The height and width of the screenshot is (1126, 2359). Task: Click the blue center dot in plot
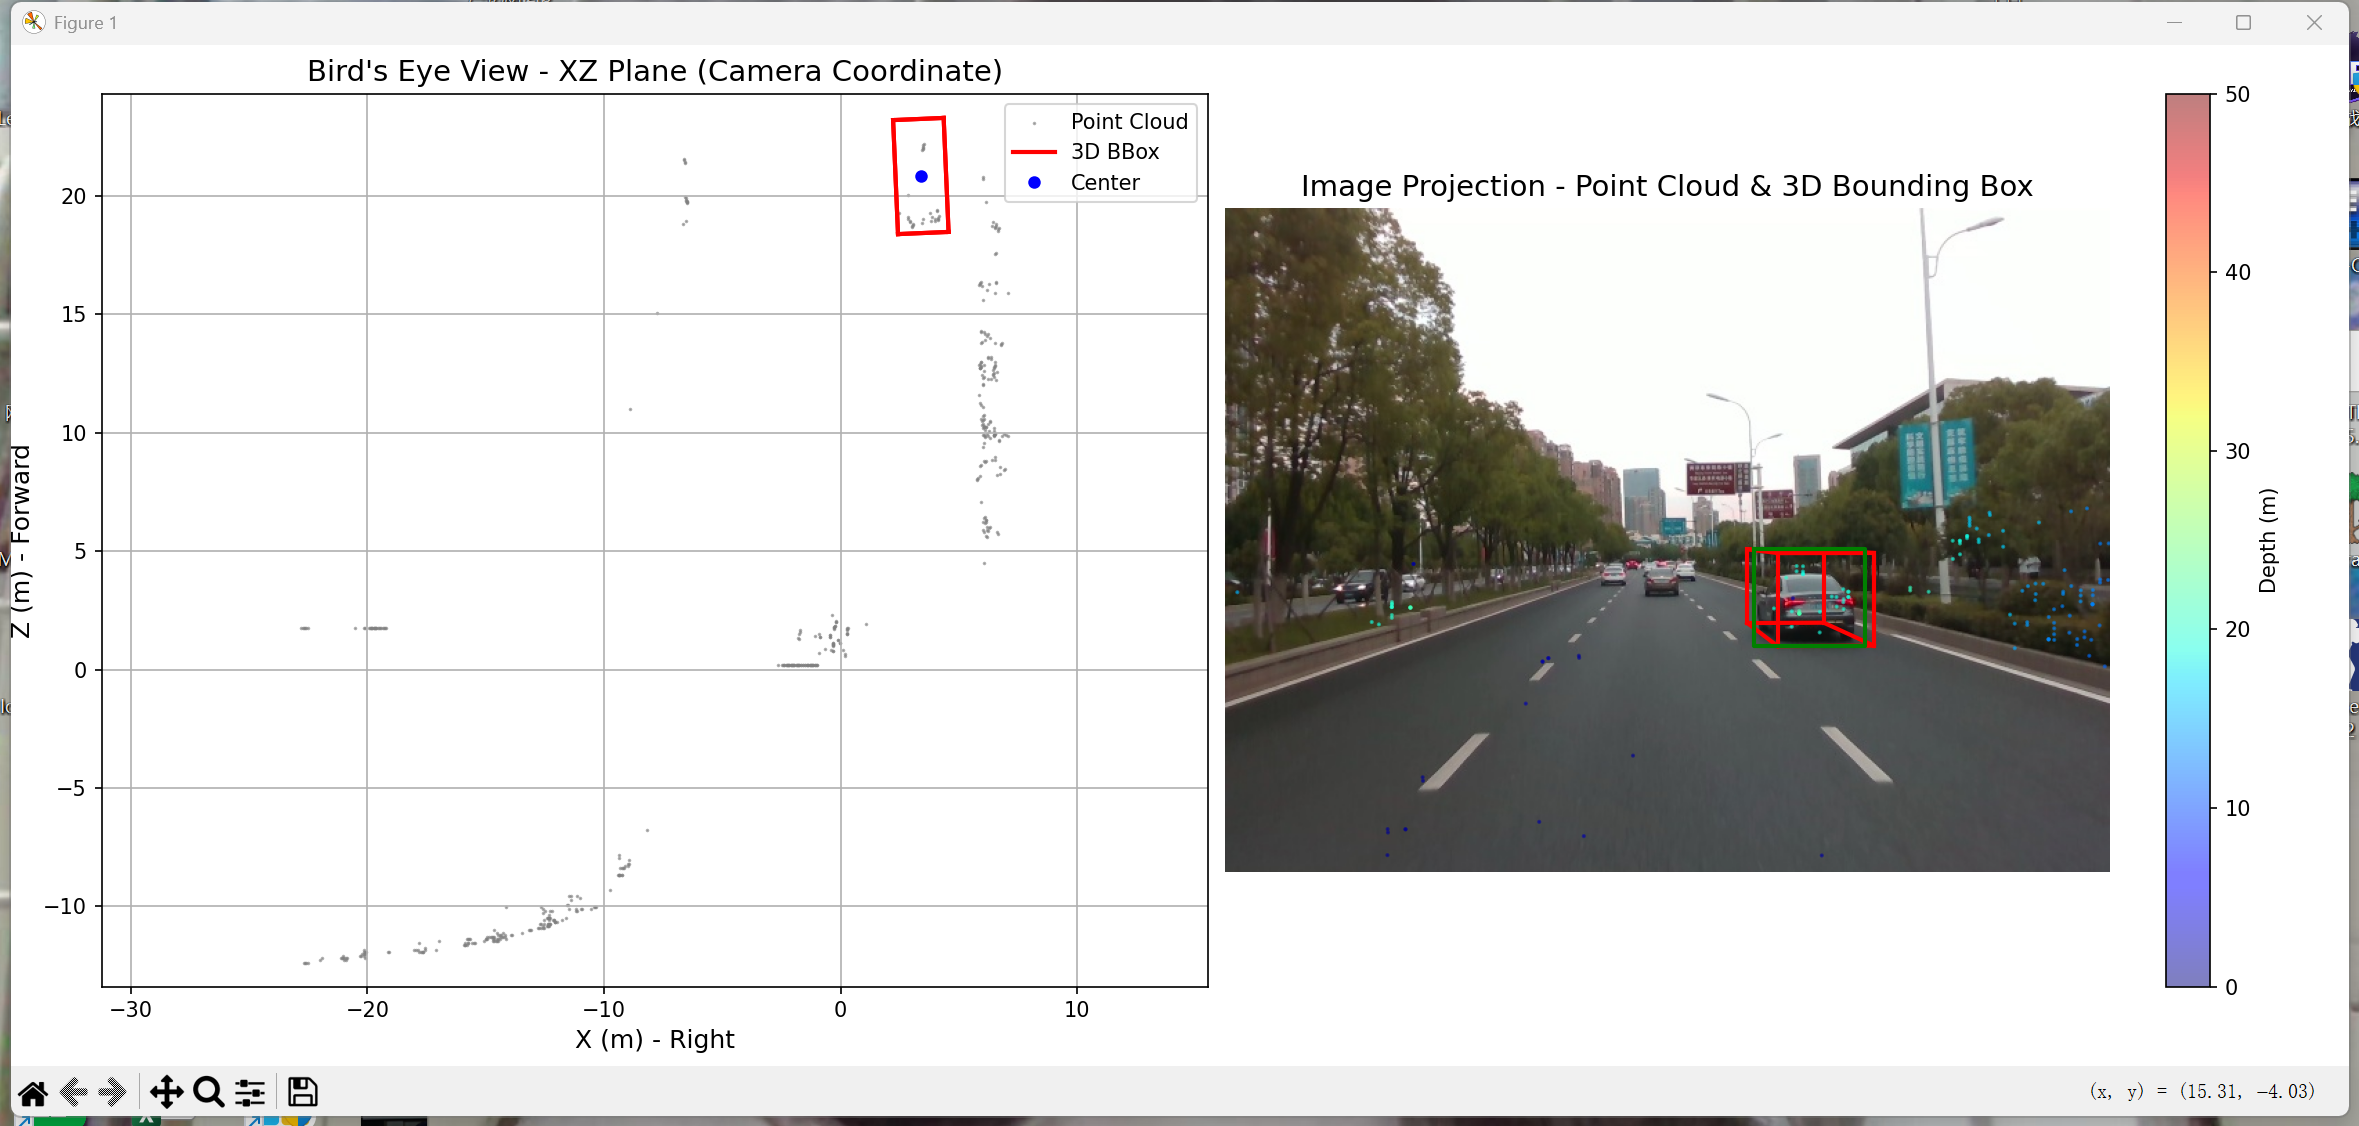click(921, 177)
